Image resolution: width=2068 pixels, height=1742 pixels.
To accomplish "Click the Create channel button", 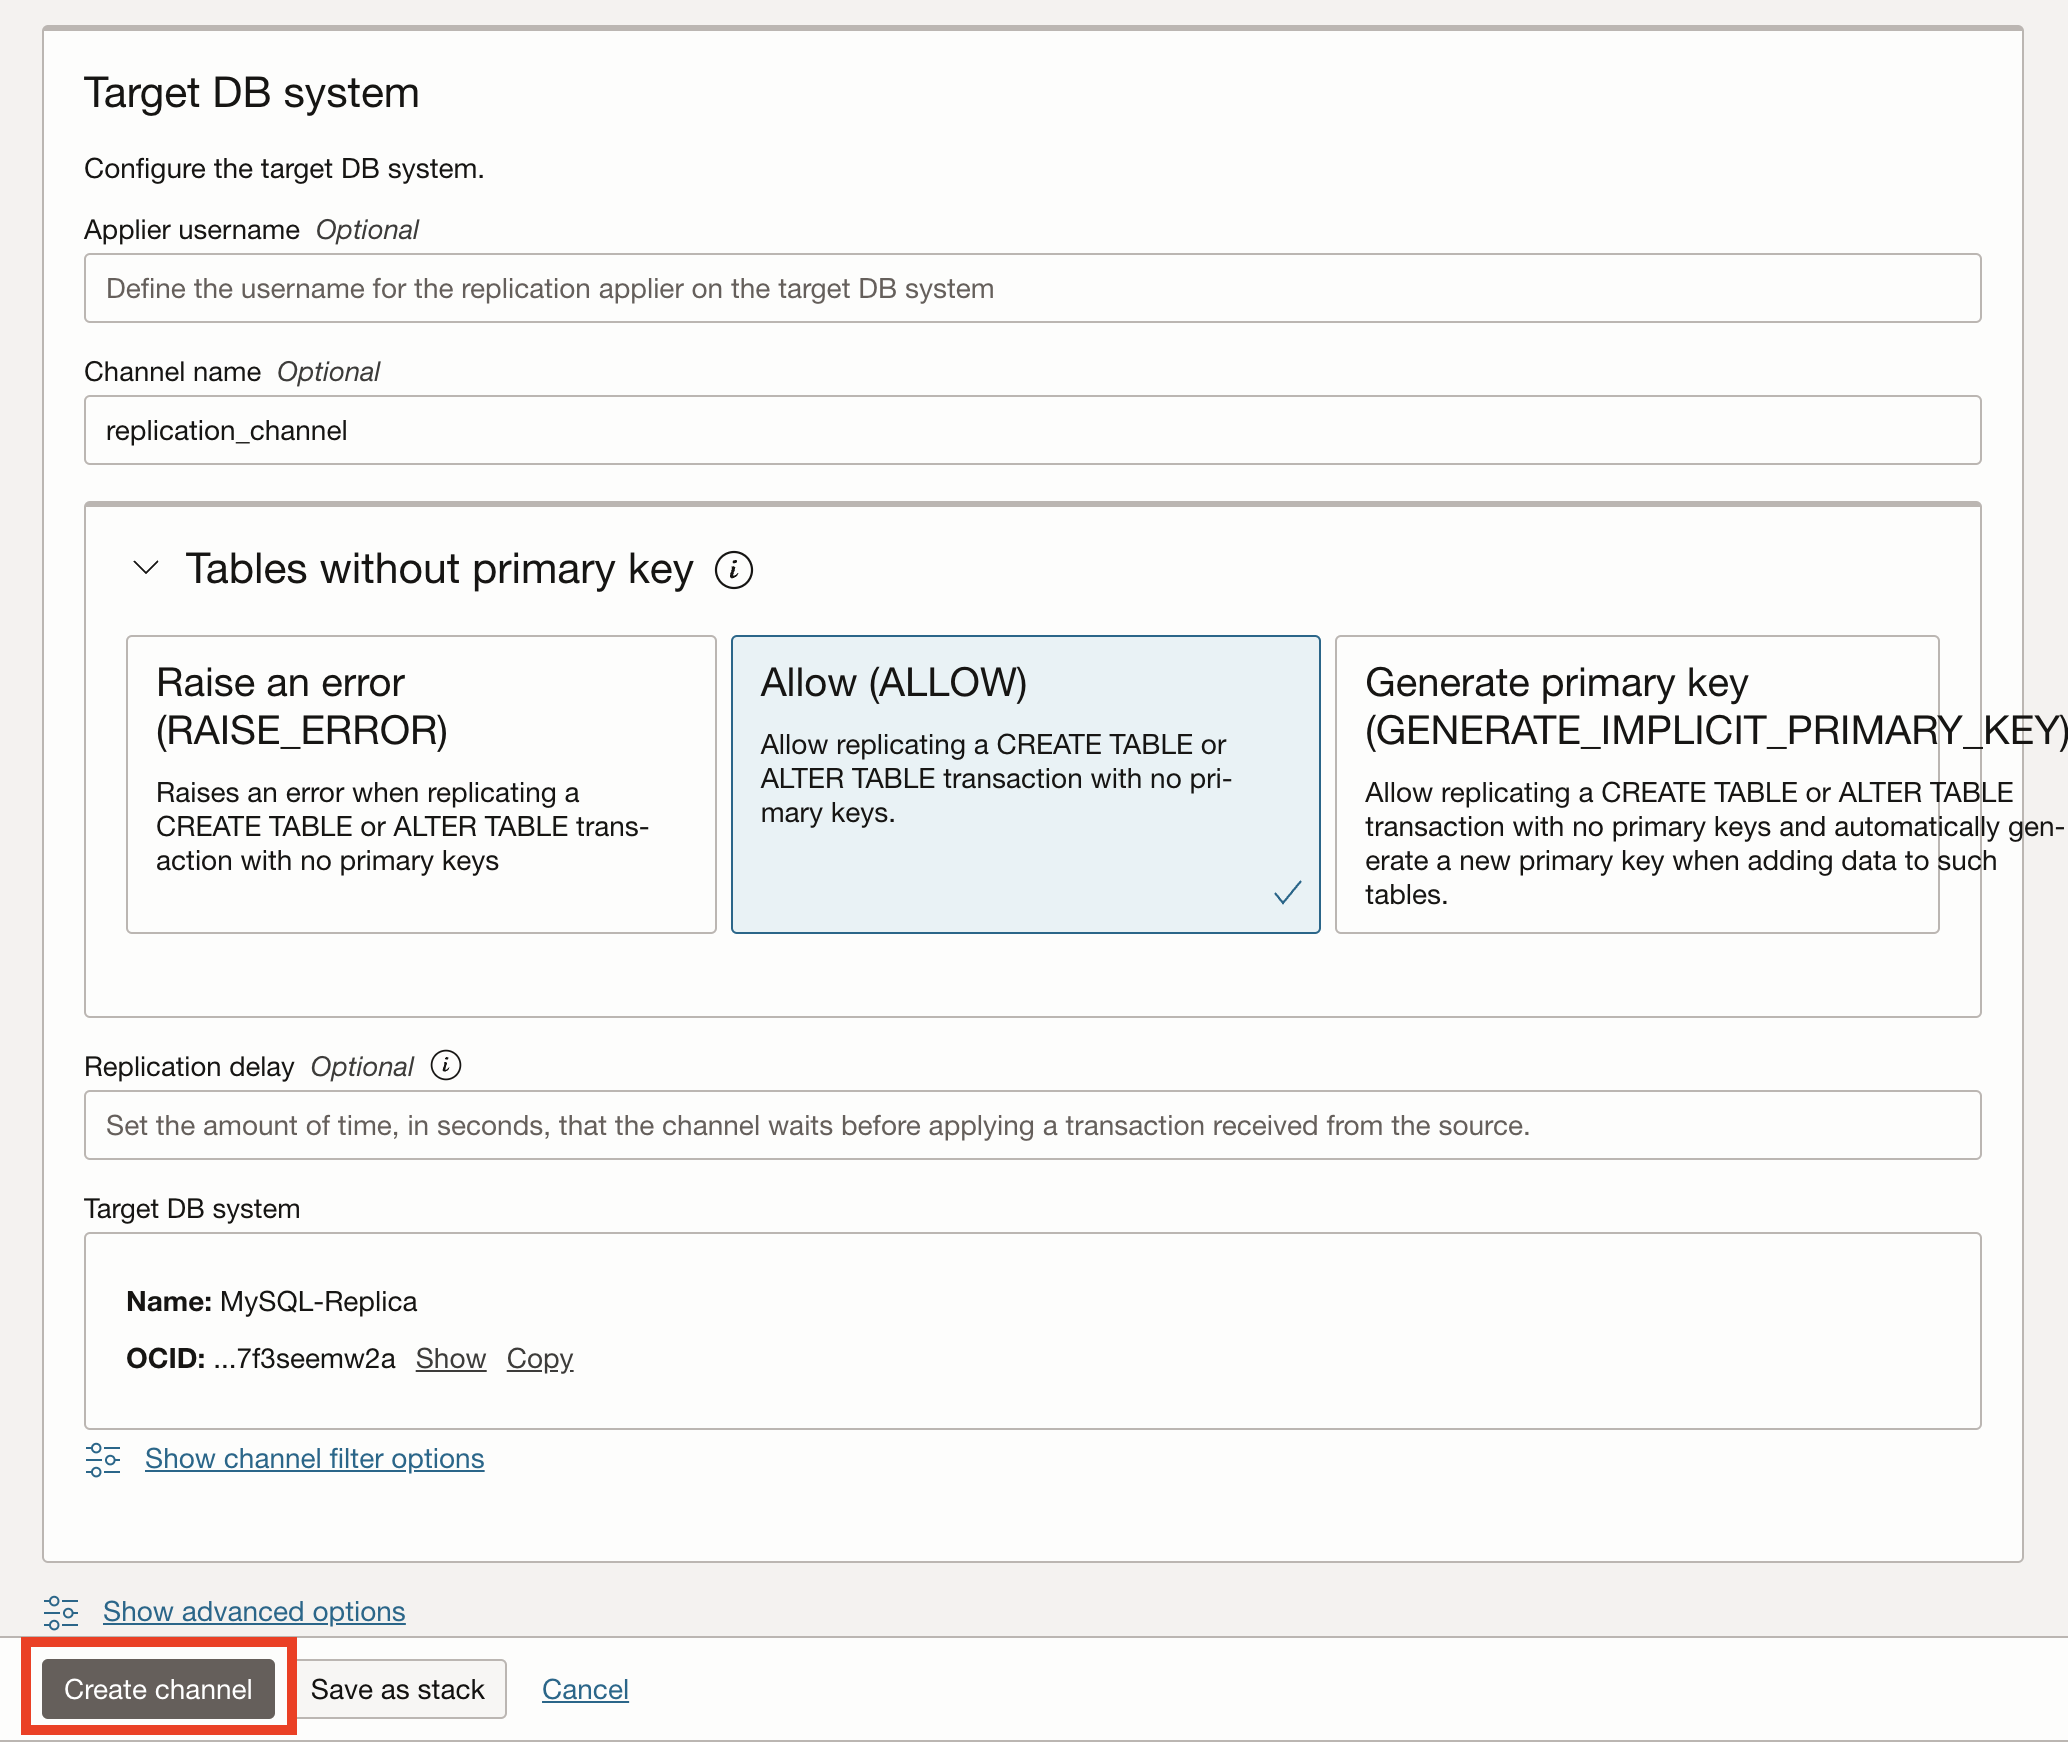I will 158,1689.
